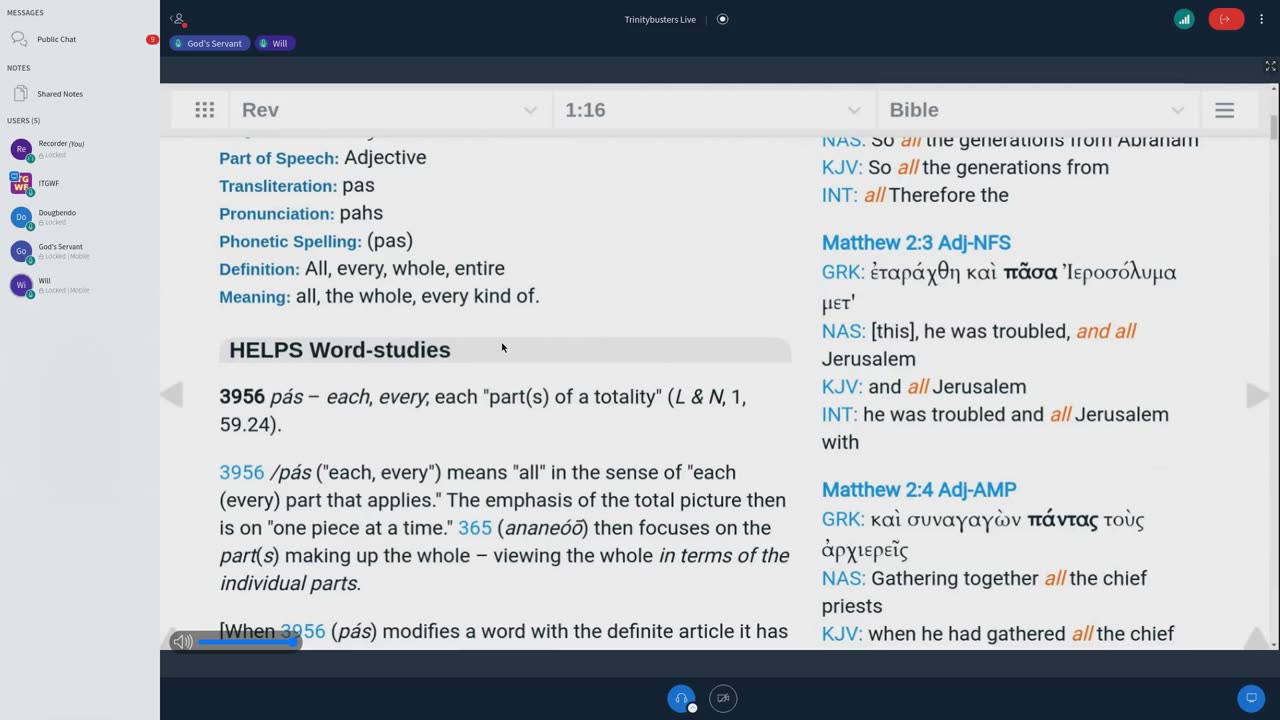Select the Dougbendo user avatar
1280x720 pixels.
(x=21, y=217)
